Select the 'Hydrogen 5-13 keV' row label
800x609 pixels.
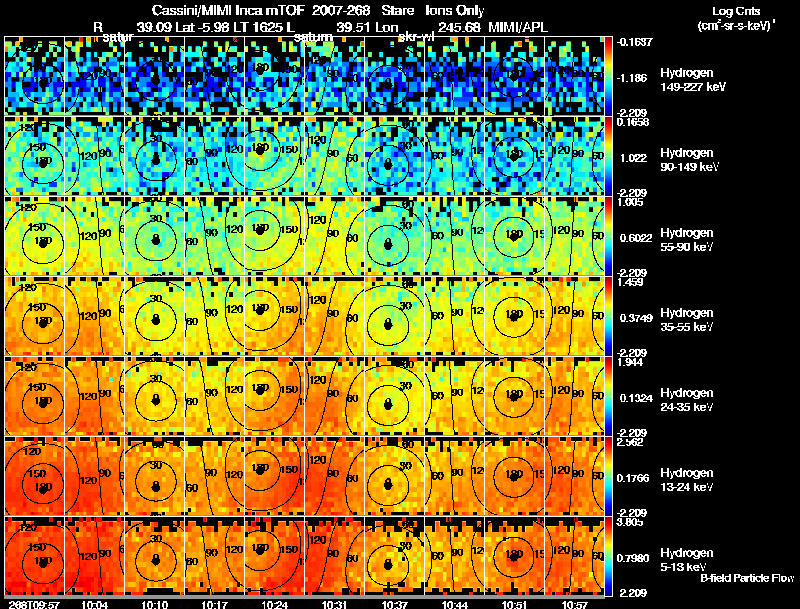click(x=686, y=560)
